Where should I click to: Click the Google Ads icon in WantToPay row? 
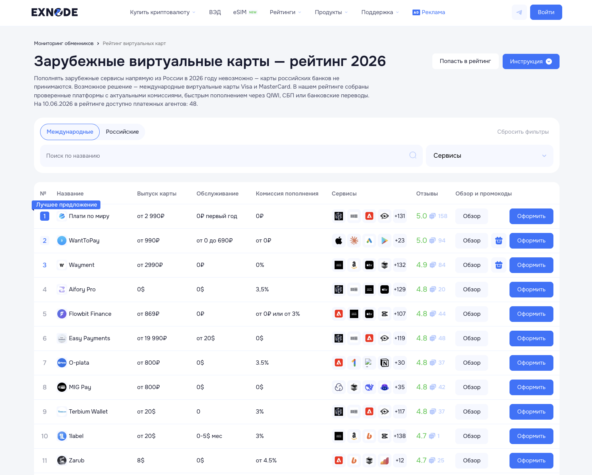pyautogui.click(x=369, y=241)
